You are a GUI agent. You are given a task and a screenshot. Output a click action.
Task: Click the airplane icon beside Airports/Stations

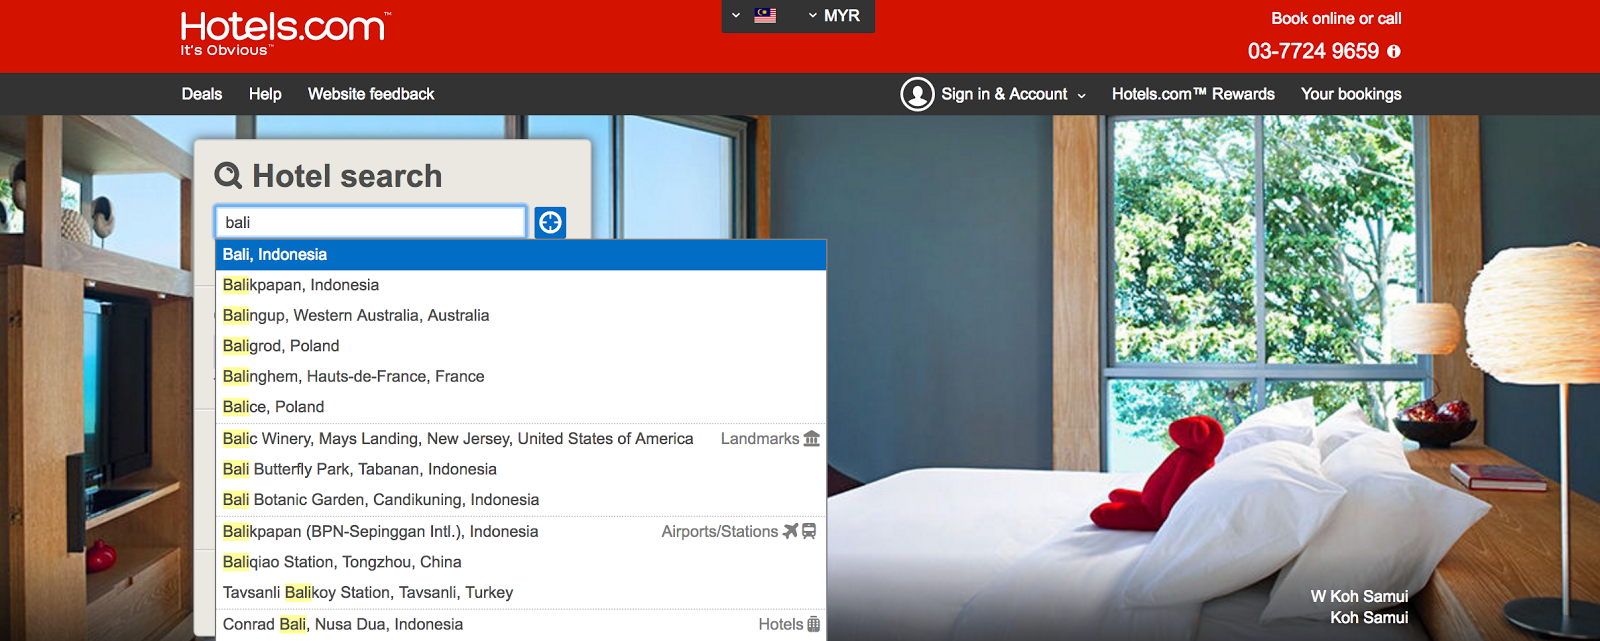[791, 531]
